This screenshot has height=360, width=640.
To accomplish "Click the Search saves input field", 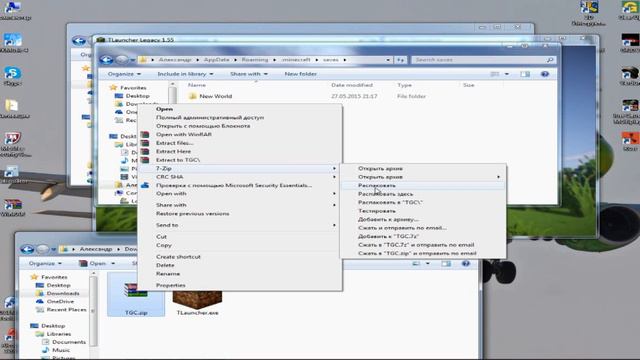I will point(483,60).
